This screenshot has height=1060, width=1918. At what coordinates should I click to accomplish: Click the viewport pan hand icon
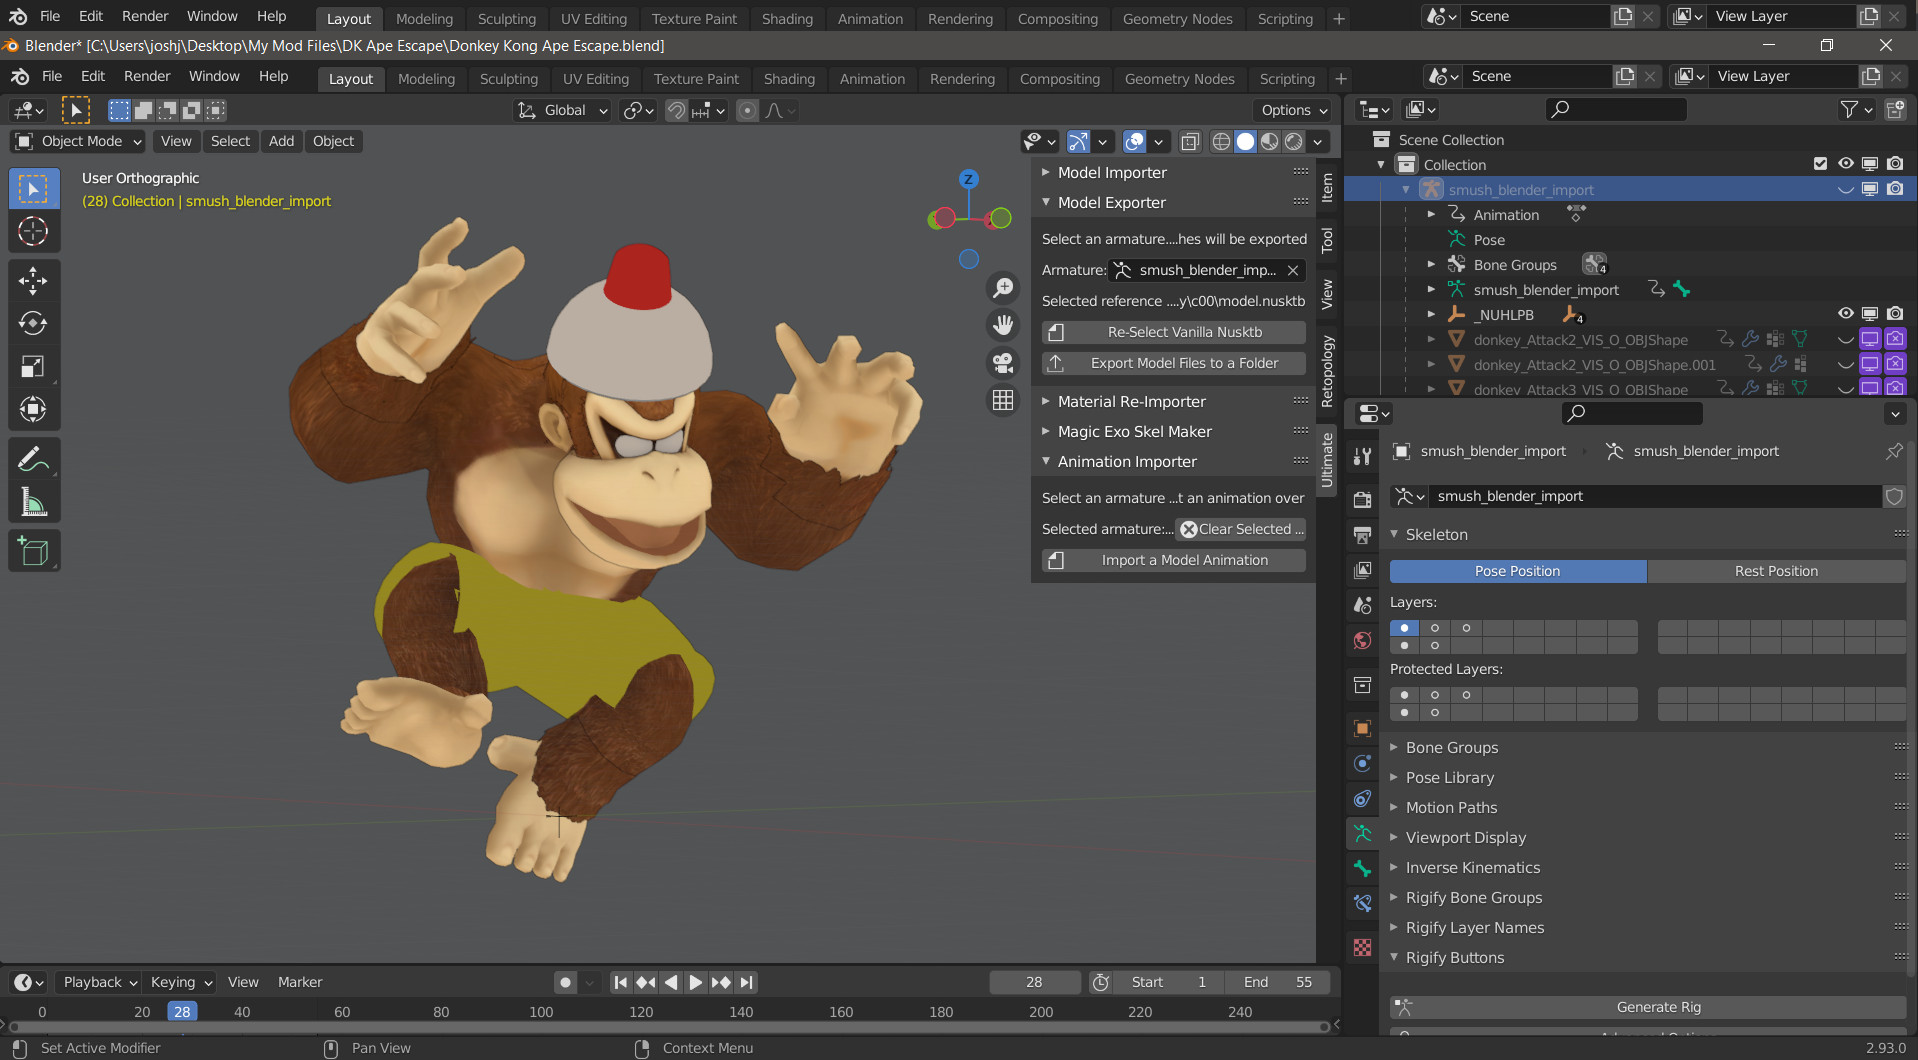click(x=1002, y=325)
